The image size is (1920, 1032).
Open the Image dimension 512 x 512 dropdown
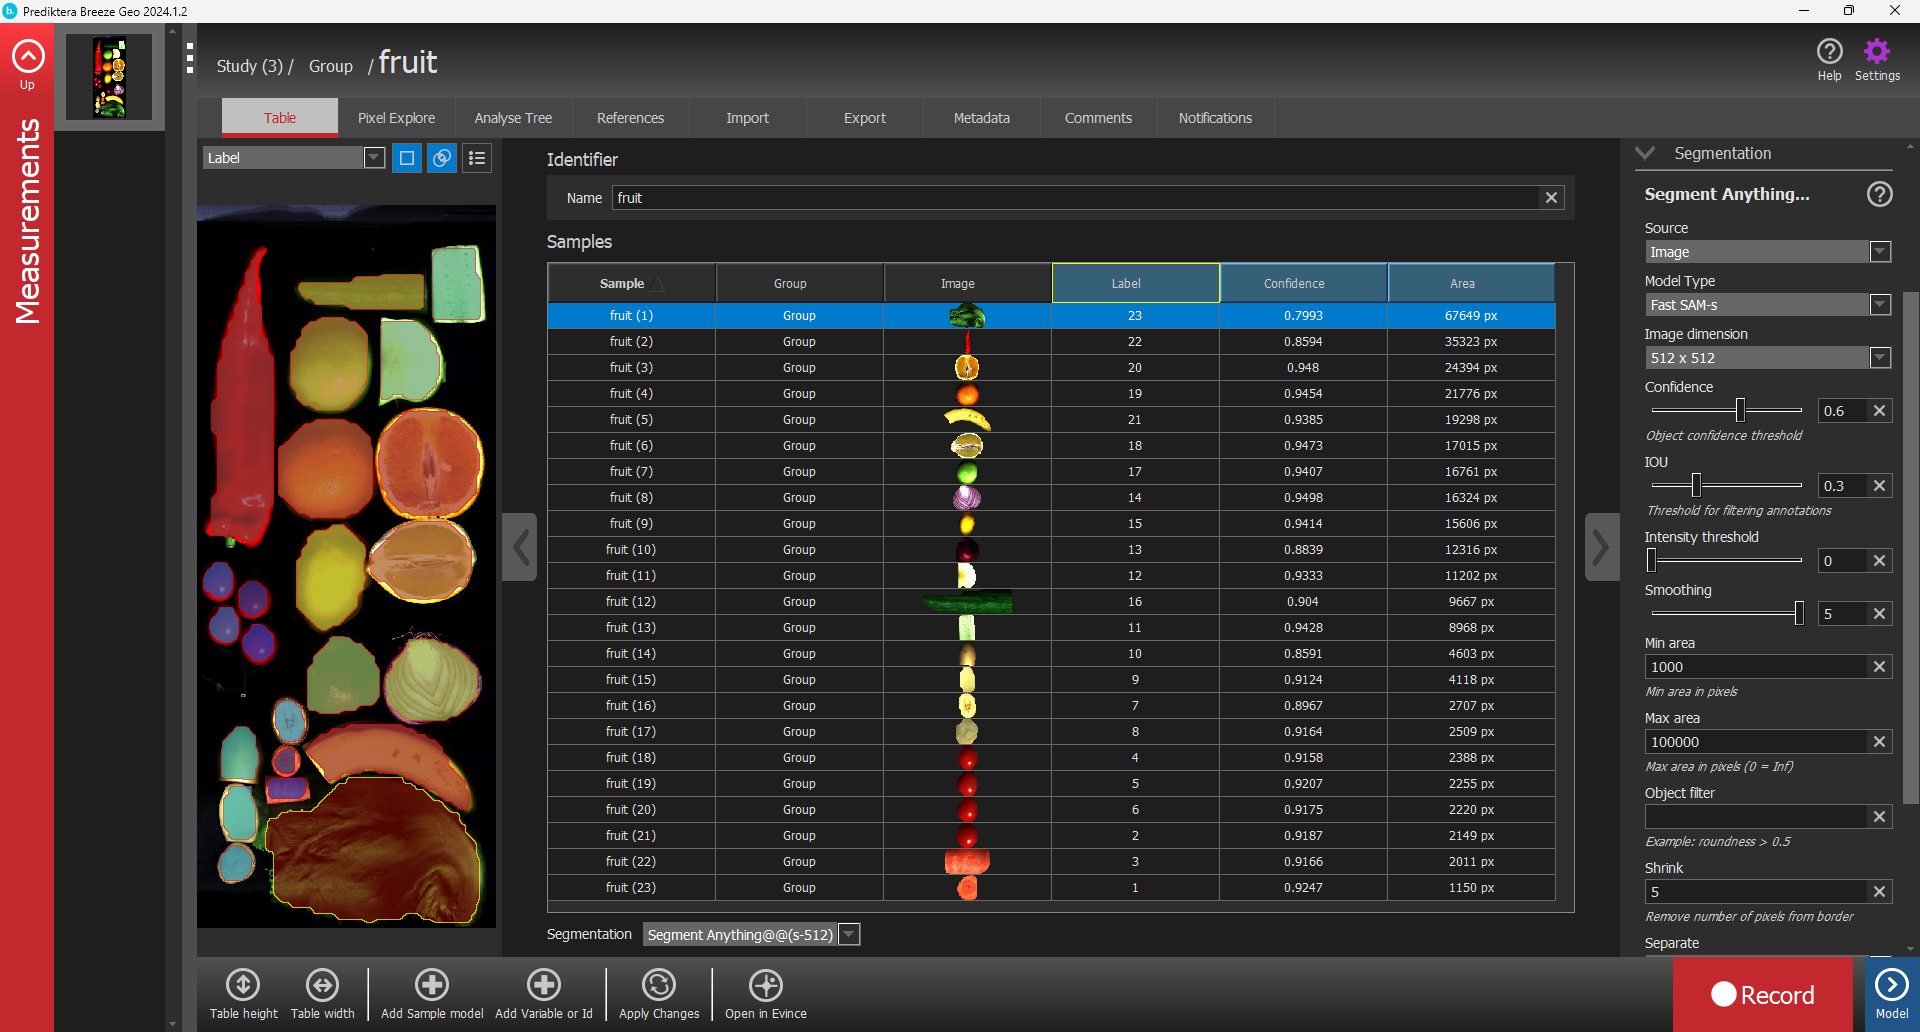1880,358
